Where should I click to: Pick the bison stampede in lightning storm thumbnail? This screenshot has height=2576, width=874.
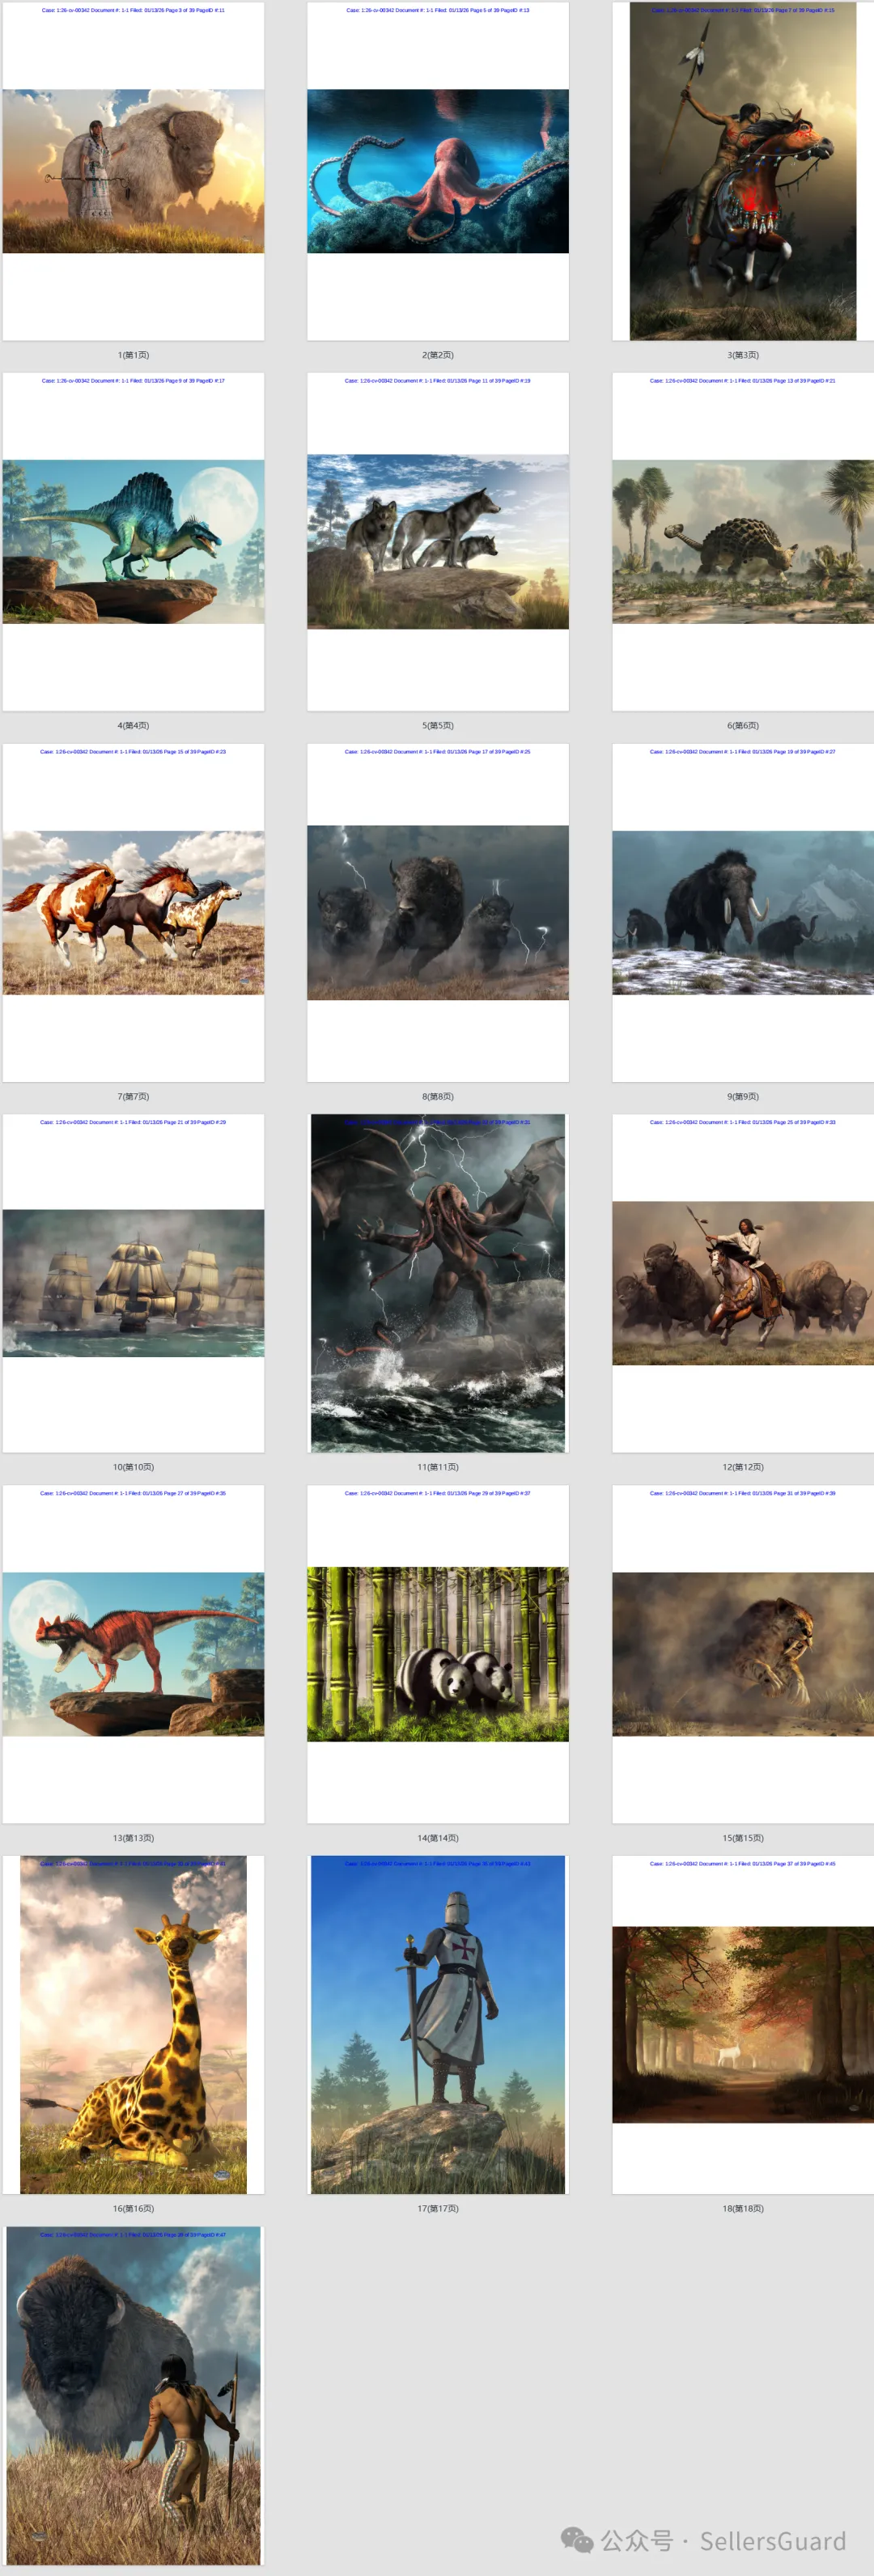pos(438,913)
